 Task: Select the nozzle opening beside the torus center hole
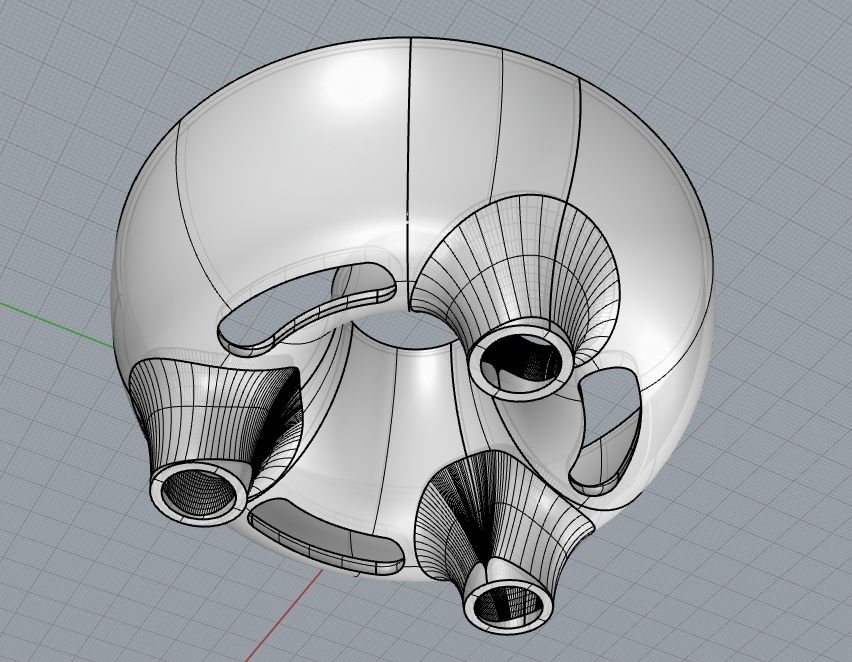pos(521,360)
